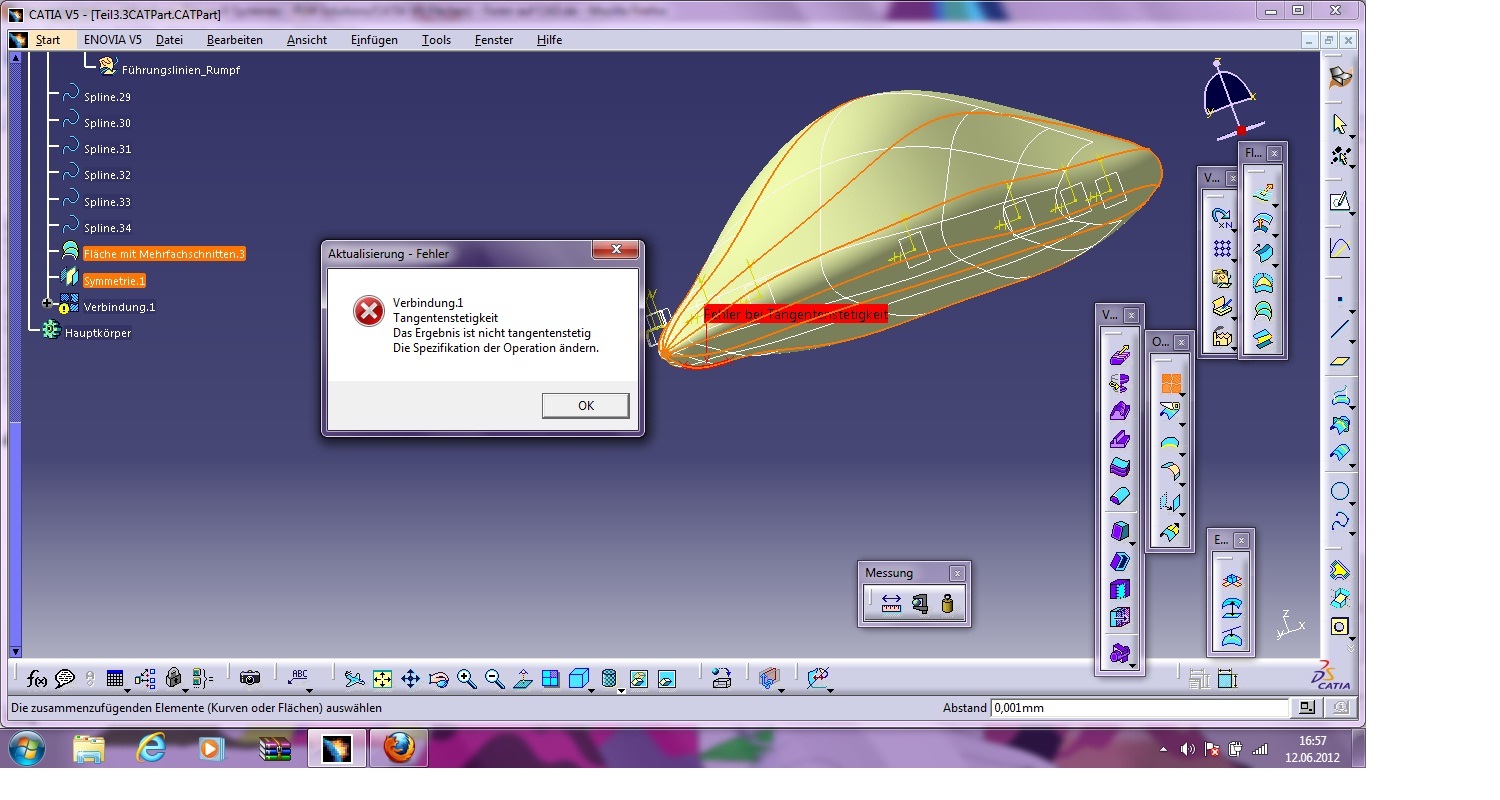1500x800 pixels.
Task: Click the Abstand 0,001mm input field
Action: [1140, 708]
